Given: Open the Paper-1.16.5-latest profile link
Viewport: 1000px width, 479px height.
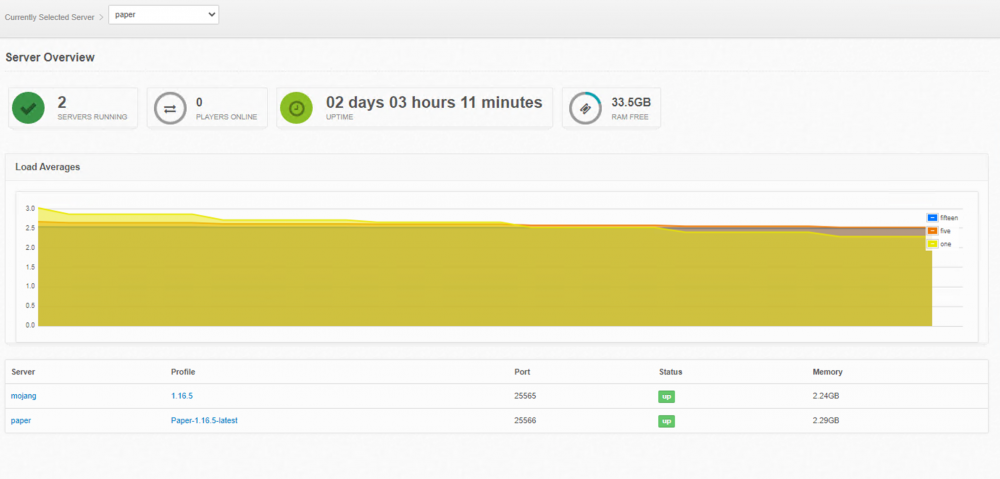Looking at the screenshot, I should tap(204, 421).
